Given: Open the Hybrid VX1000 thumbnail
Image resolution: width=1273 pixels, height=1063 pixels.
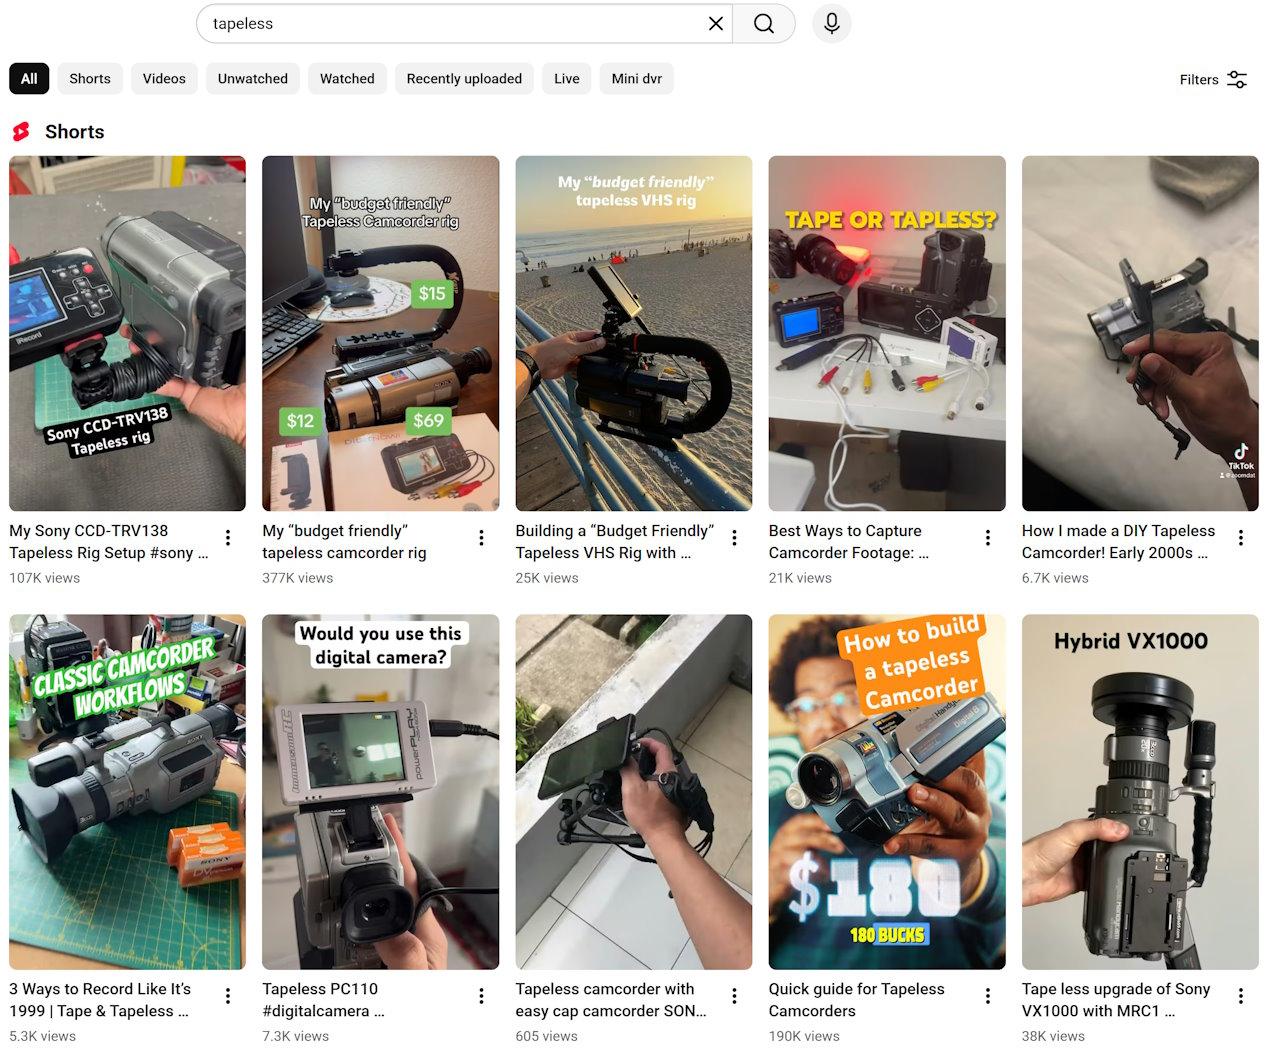Looking at the screenshot, I should [x=1140, y=792].
